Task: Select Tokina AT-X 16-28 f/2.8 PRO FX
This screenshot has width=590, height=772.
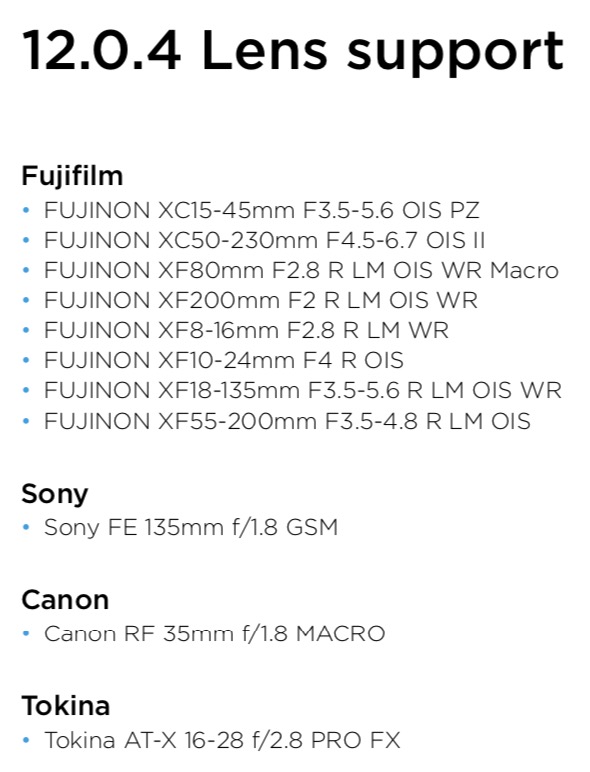Action: tap(222, 740)
